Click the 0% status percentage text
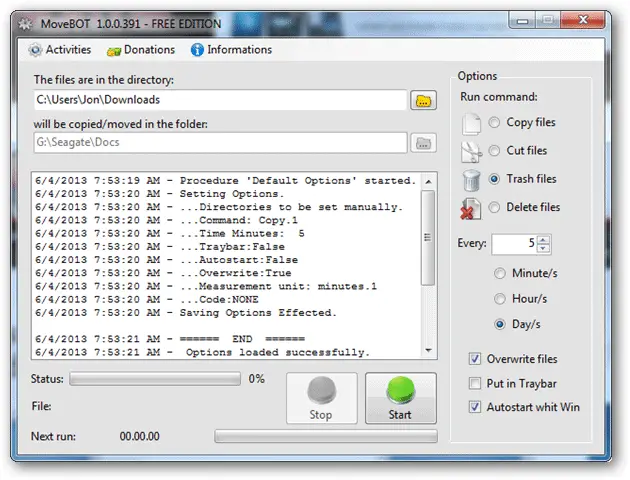The image size is (630, 480). [256, 379]
